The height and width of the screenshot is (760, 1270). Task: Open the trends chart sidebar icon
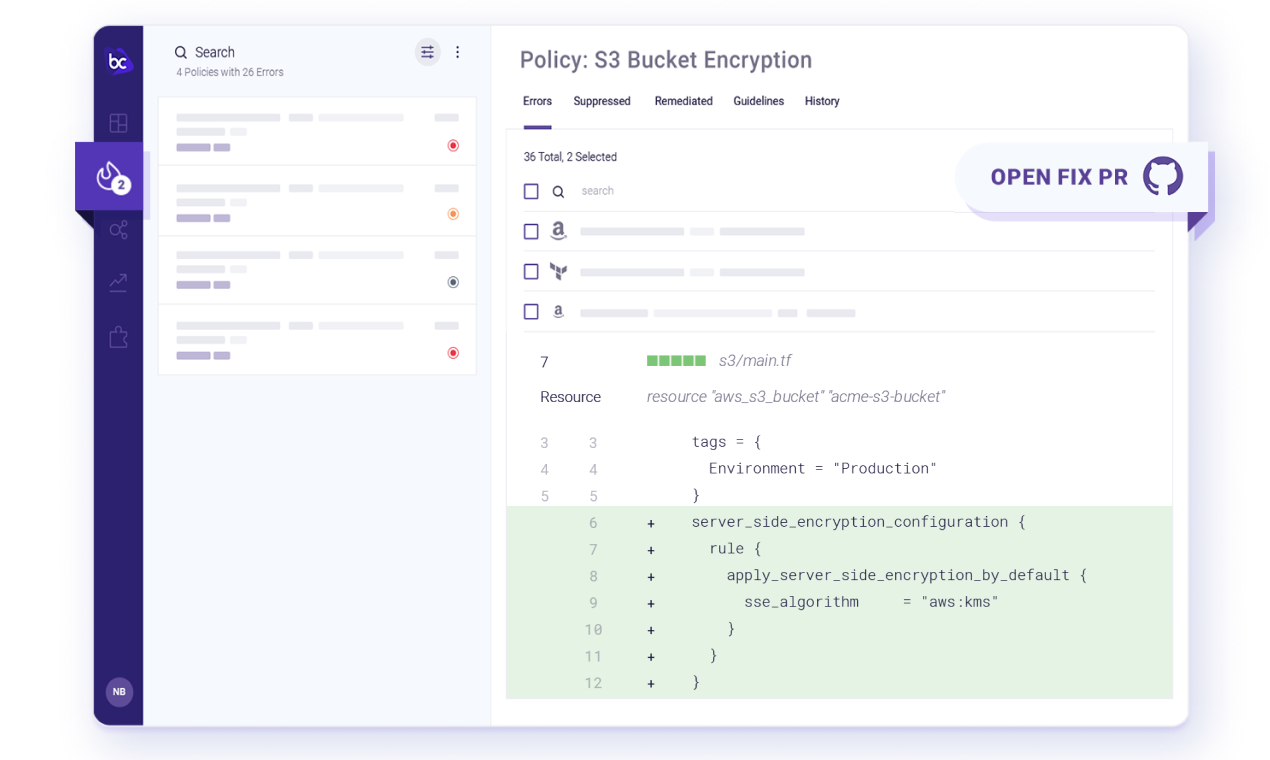click(118, 284)
